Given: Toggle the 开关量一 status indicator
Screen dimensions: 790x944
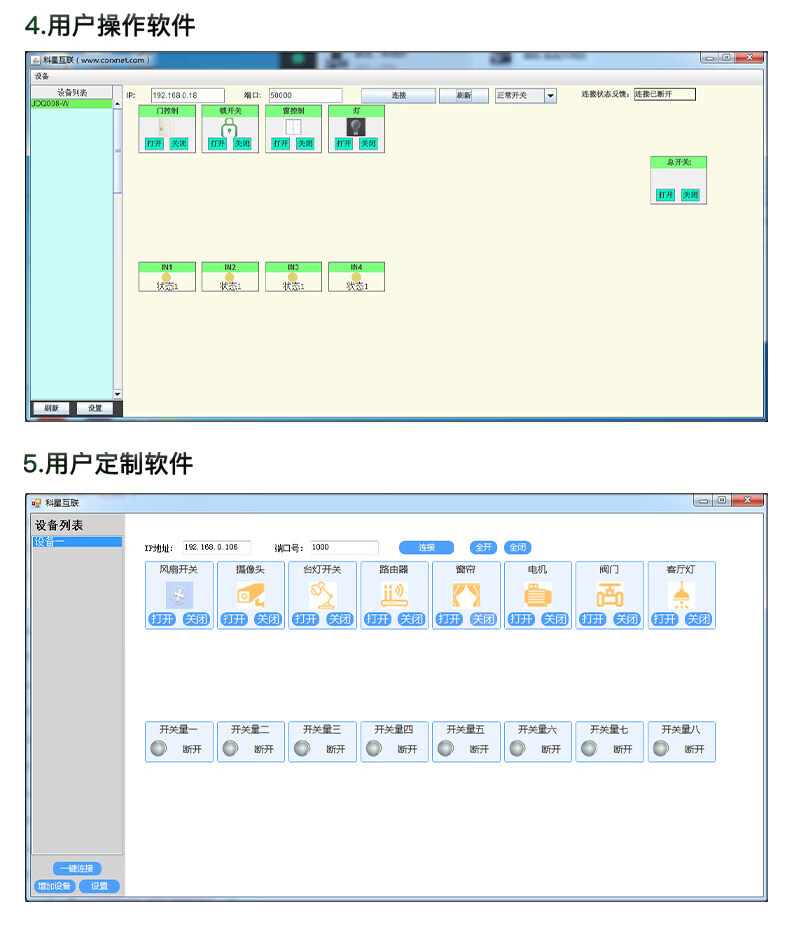Looking at the screenshot, I should [159, 749].
